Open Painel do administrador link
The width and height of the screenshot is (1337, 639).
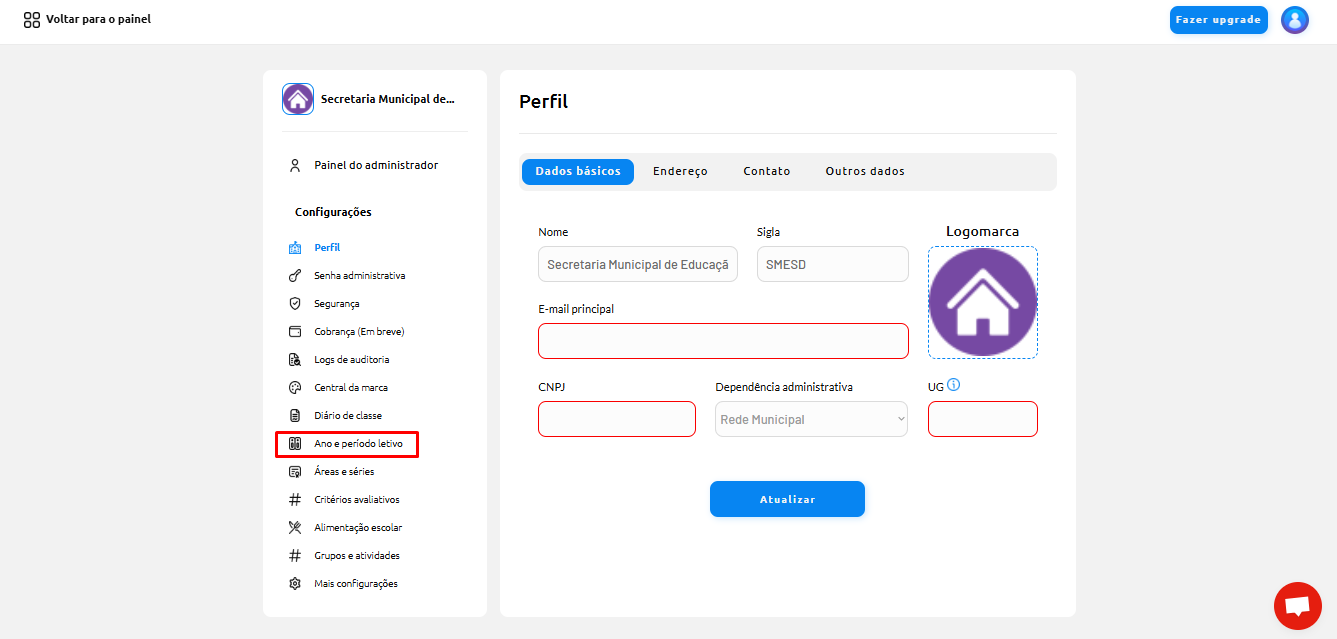click(x=376, y=166)
